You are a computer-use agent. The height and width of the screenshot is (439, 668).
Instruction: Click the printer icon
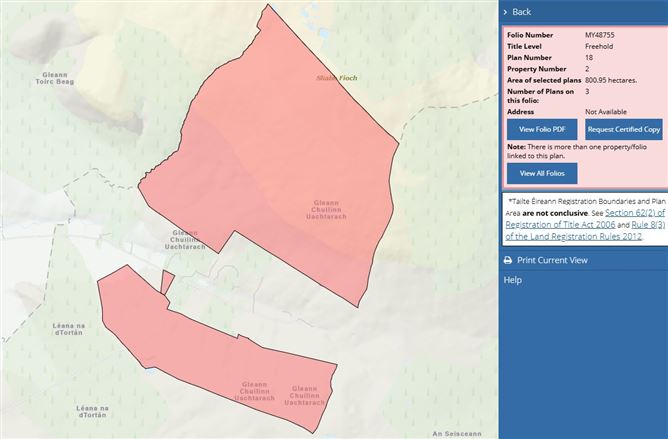pyautogui.click(x=508, y=260)
